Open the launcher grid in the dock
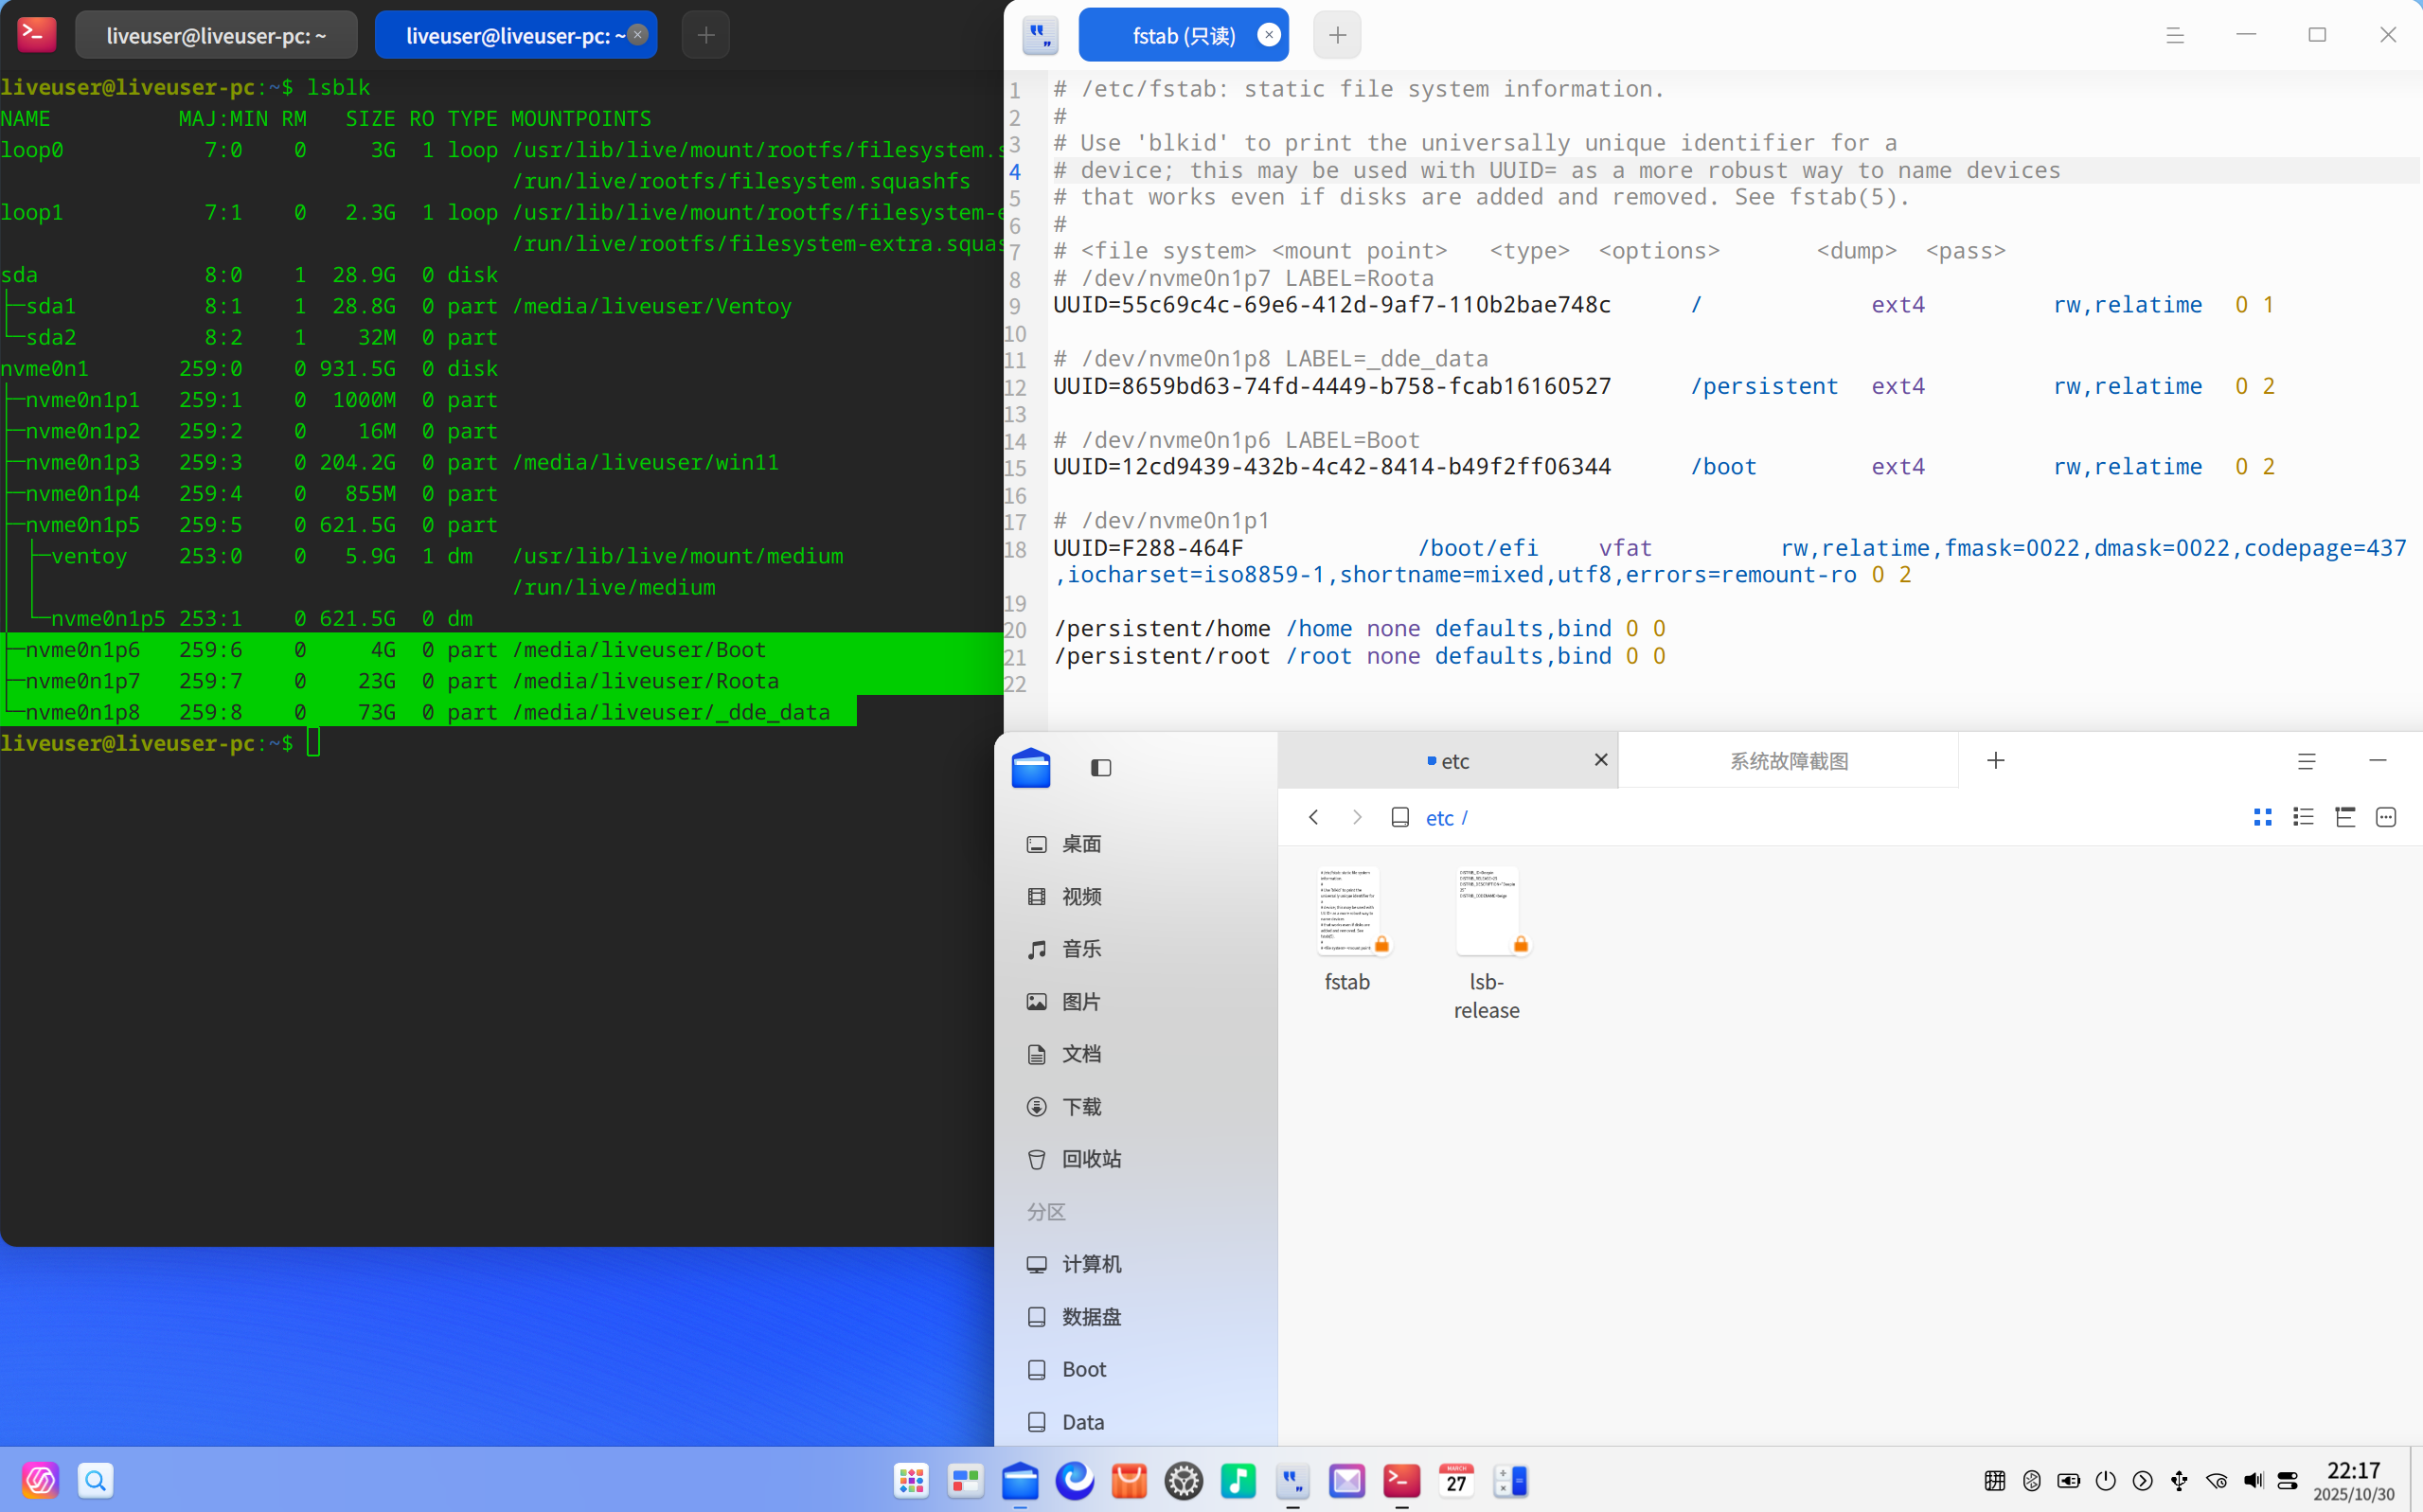The height and width of the screenshot is (1512, 2423). [x=911, y=1480]
